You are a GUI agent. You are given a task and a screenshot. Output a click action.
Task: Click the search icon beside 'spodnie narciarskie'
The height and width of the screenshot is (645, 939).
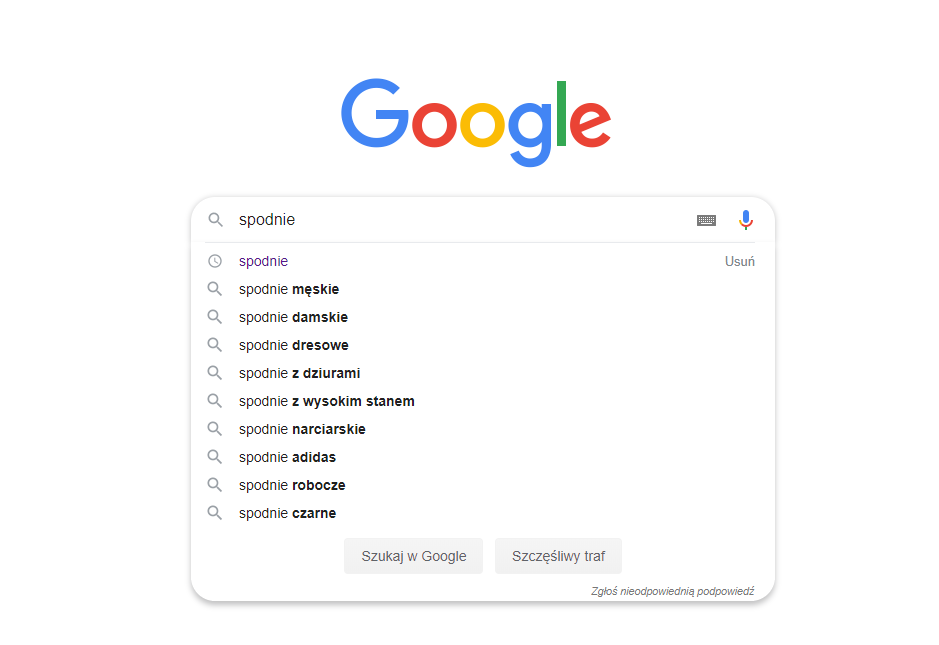pyautogui.click(x=216, y=429)
